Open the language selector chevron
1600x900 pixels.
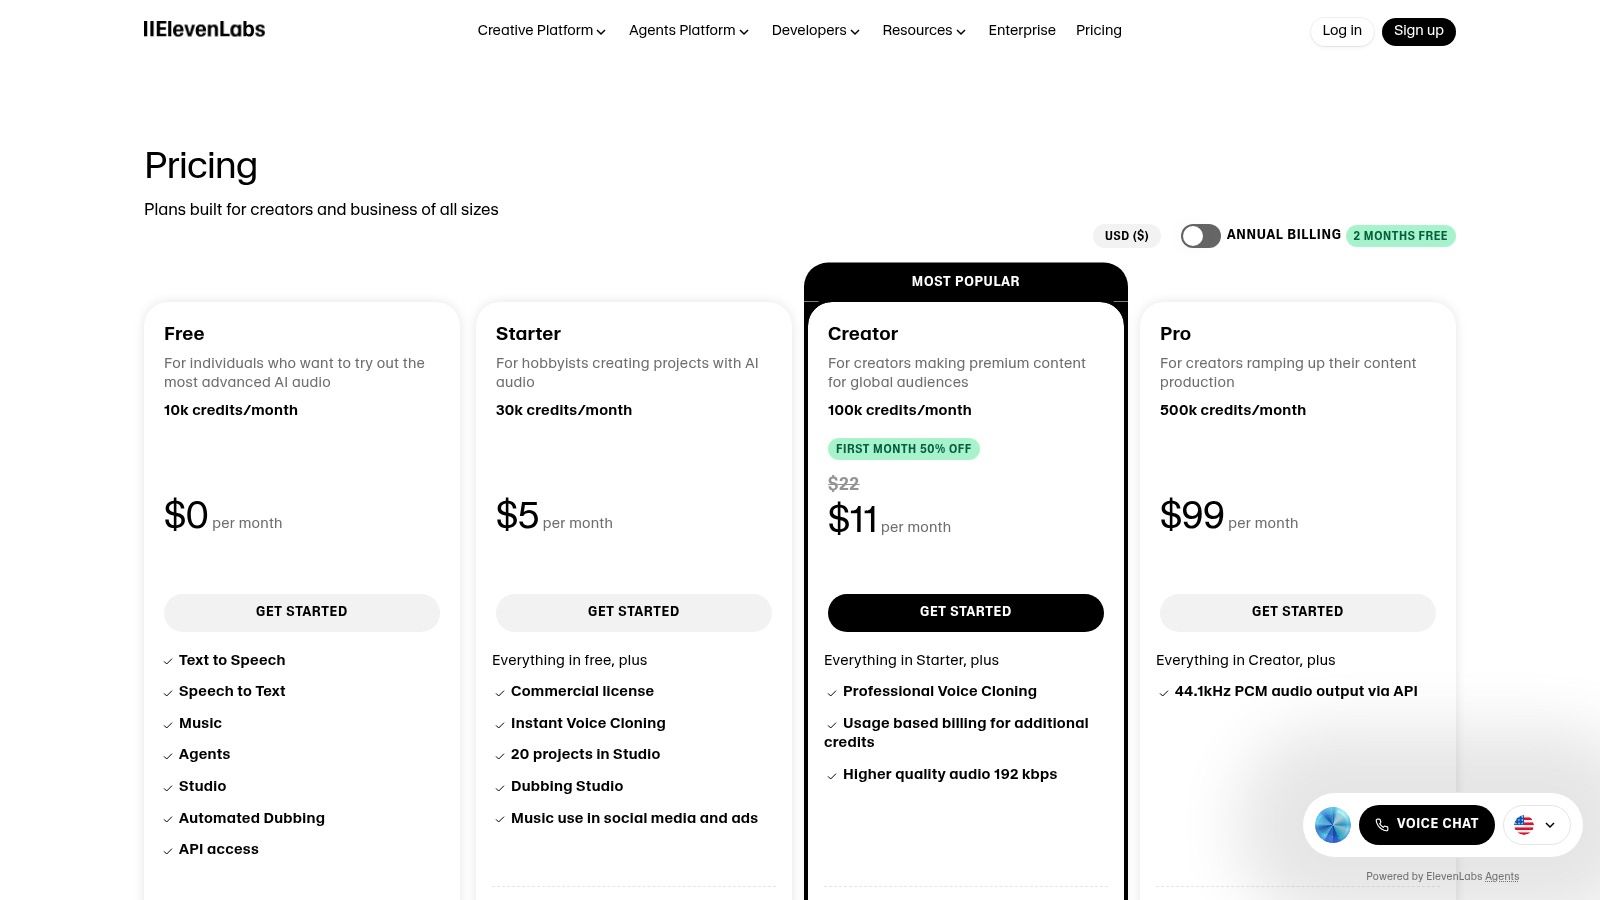(x=1549, y=825)
